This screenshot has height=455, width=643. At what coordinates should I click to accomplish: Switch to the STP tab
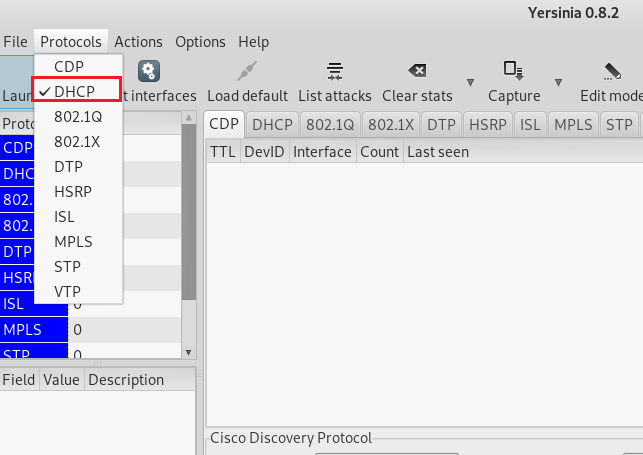click(x=619, y=125)
